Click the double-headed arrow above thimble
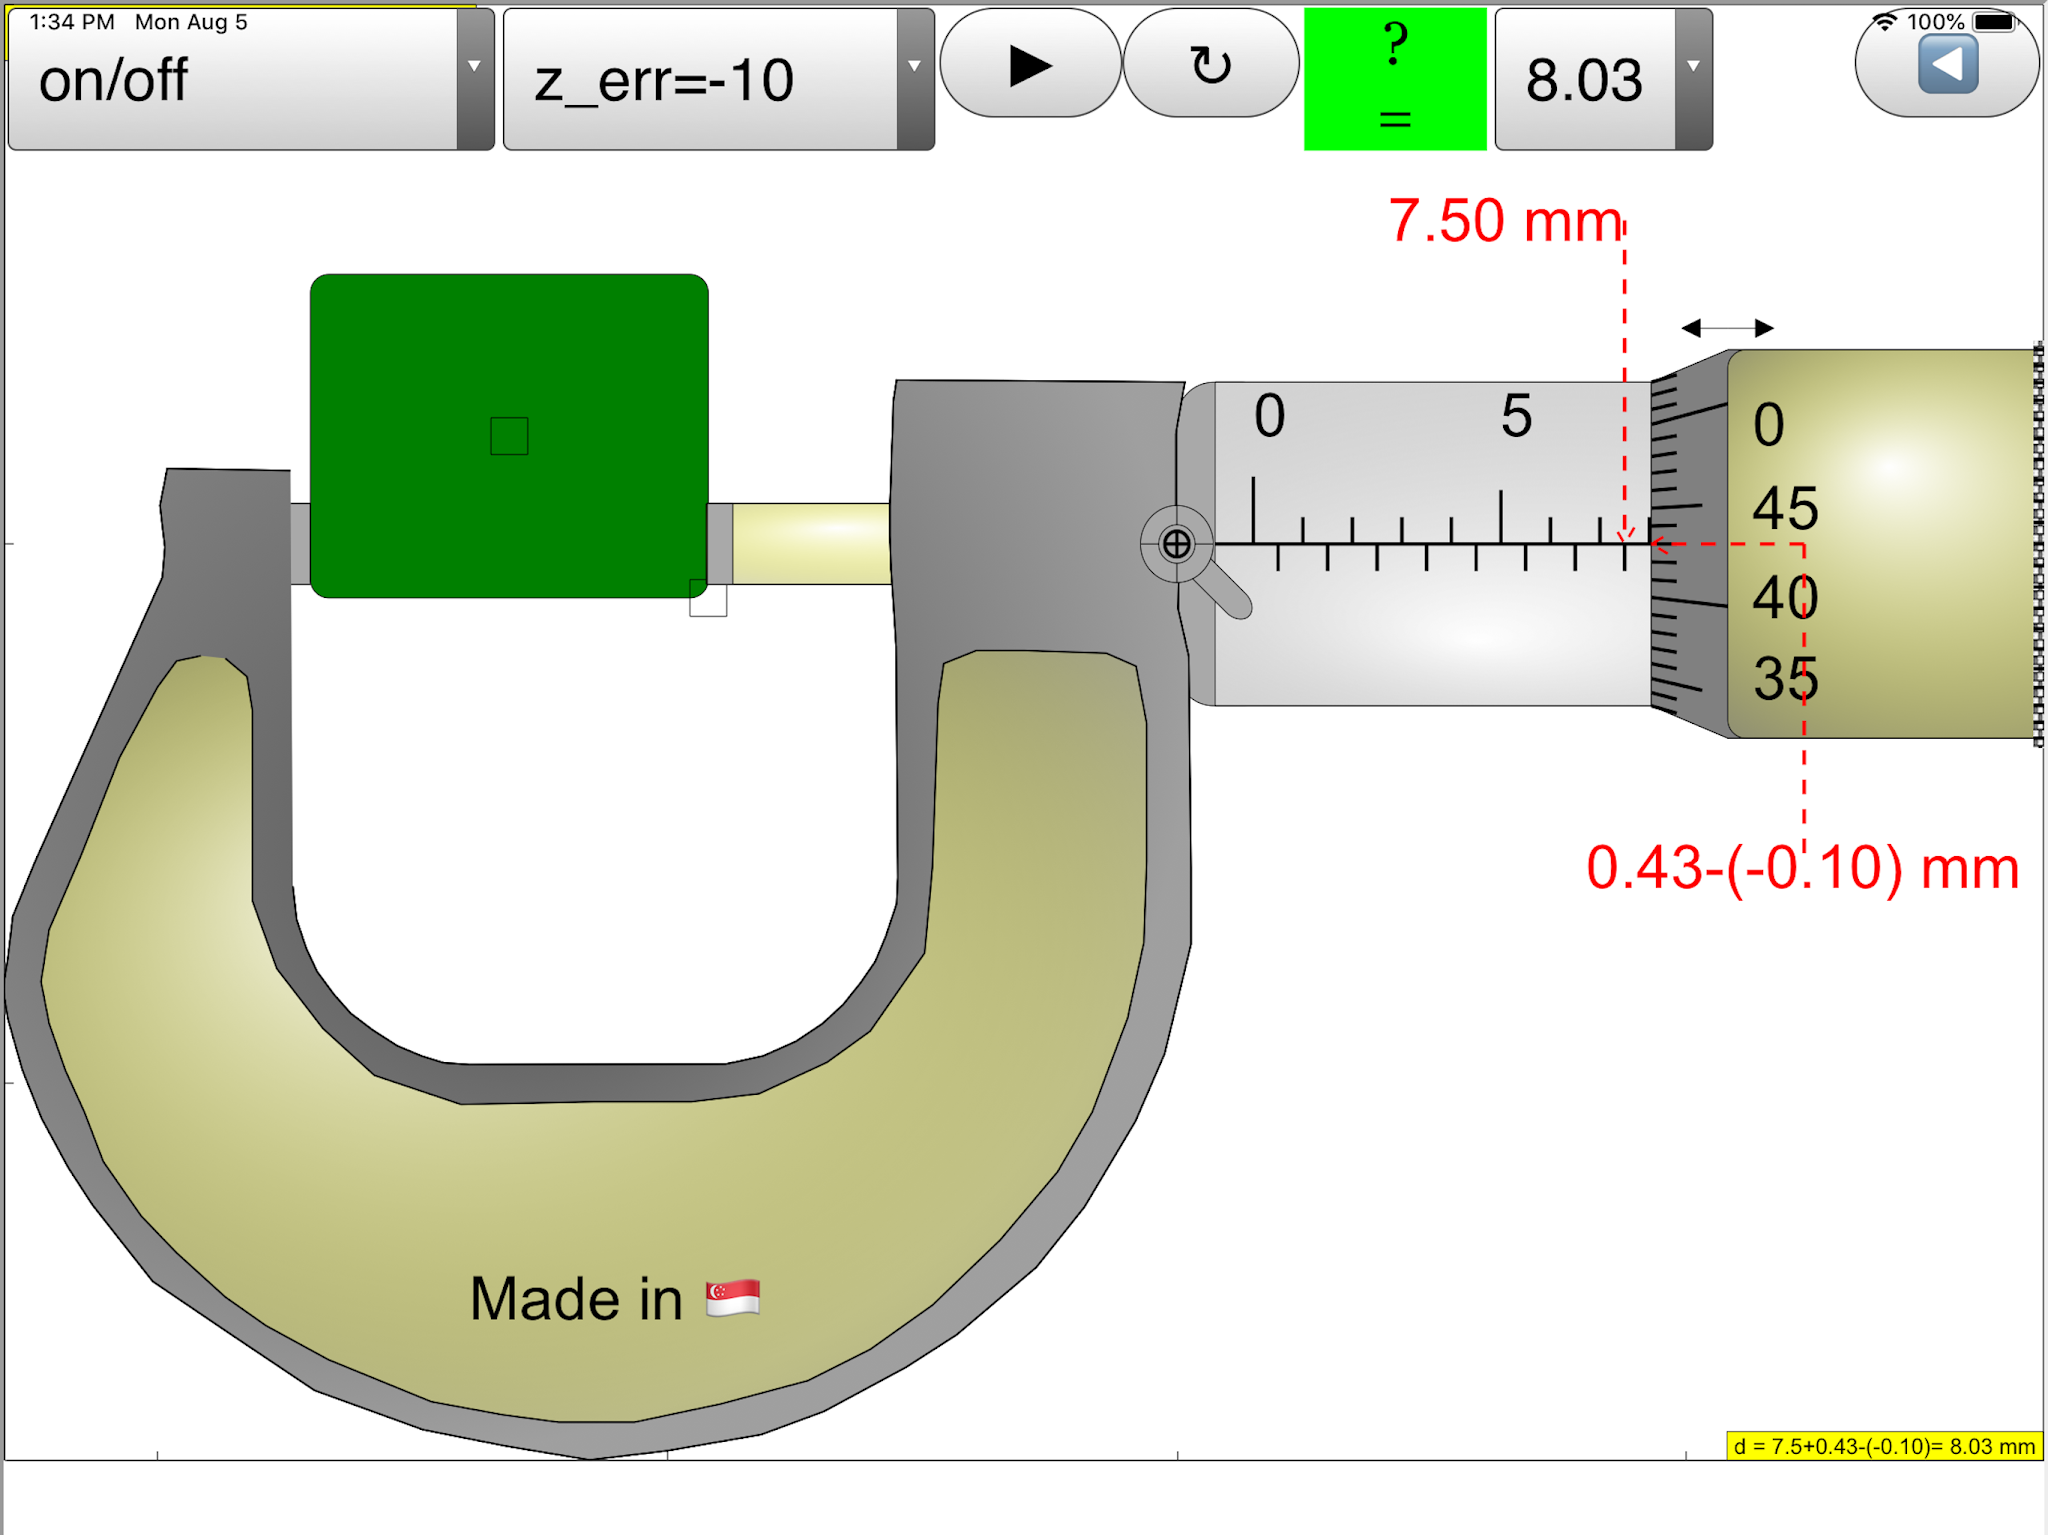This screenshot has height=1535, width=2048. [x=1727, y=328]
